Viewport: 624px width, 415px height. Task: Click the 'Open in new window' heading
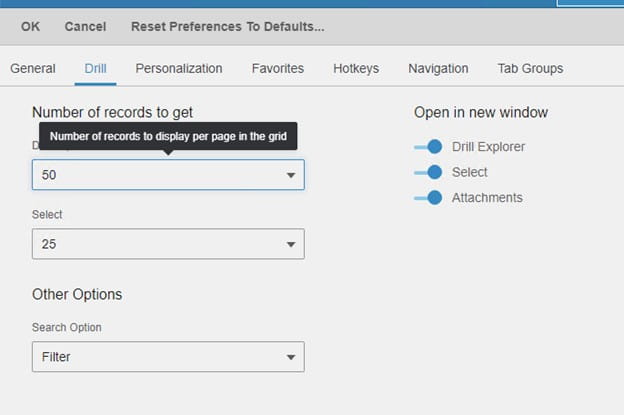[x=481, y=113]
